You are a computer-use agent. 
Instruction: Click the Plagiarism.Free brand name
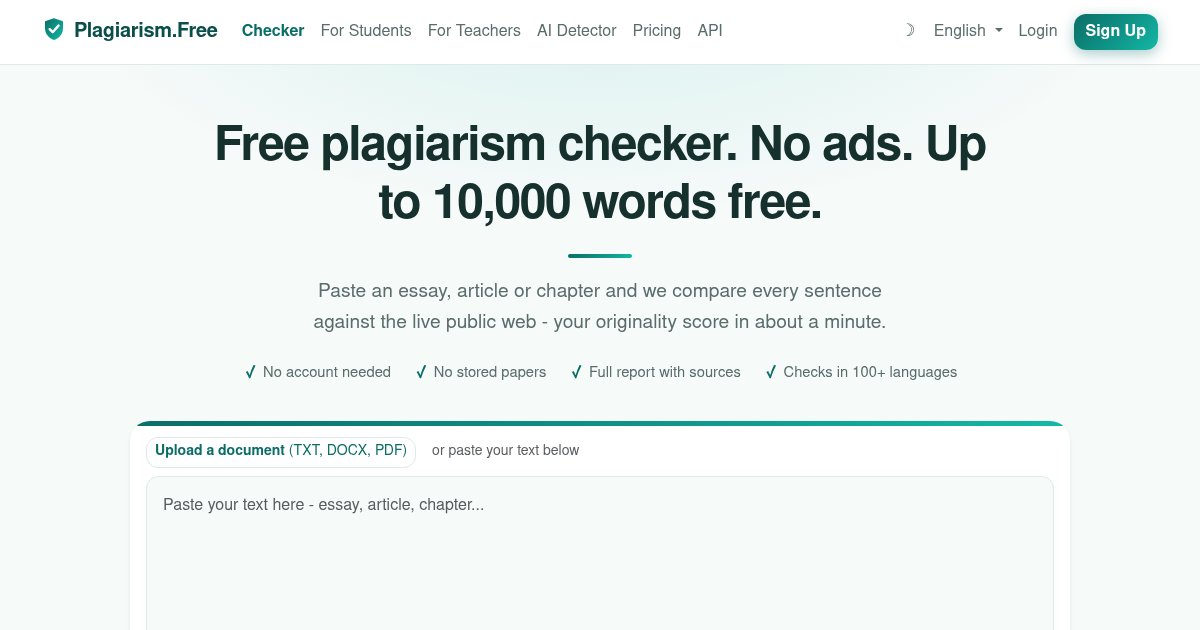click(146, 30)
